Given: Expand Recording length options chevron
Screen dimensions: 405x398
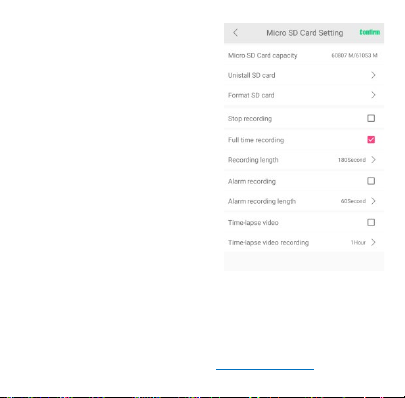Looking at the screenshot, I should tap(373, 160).
